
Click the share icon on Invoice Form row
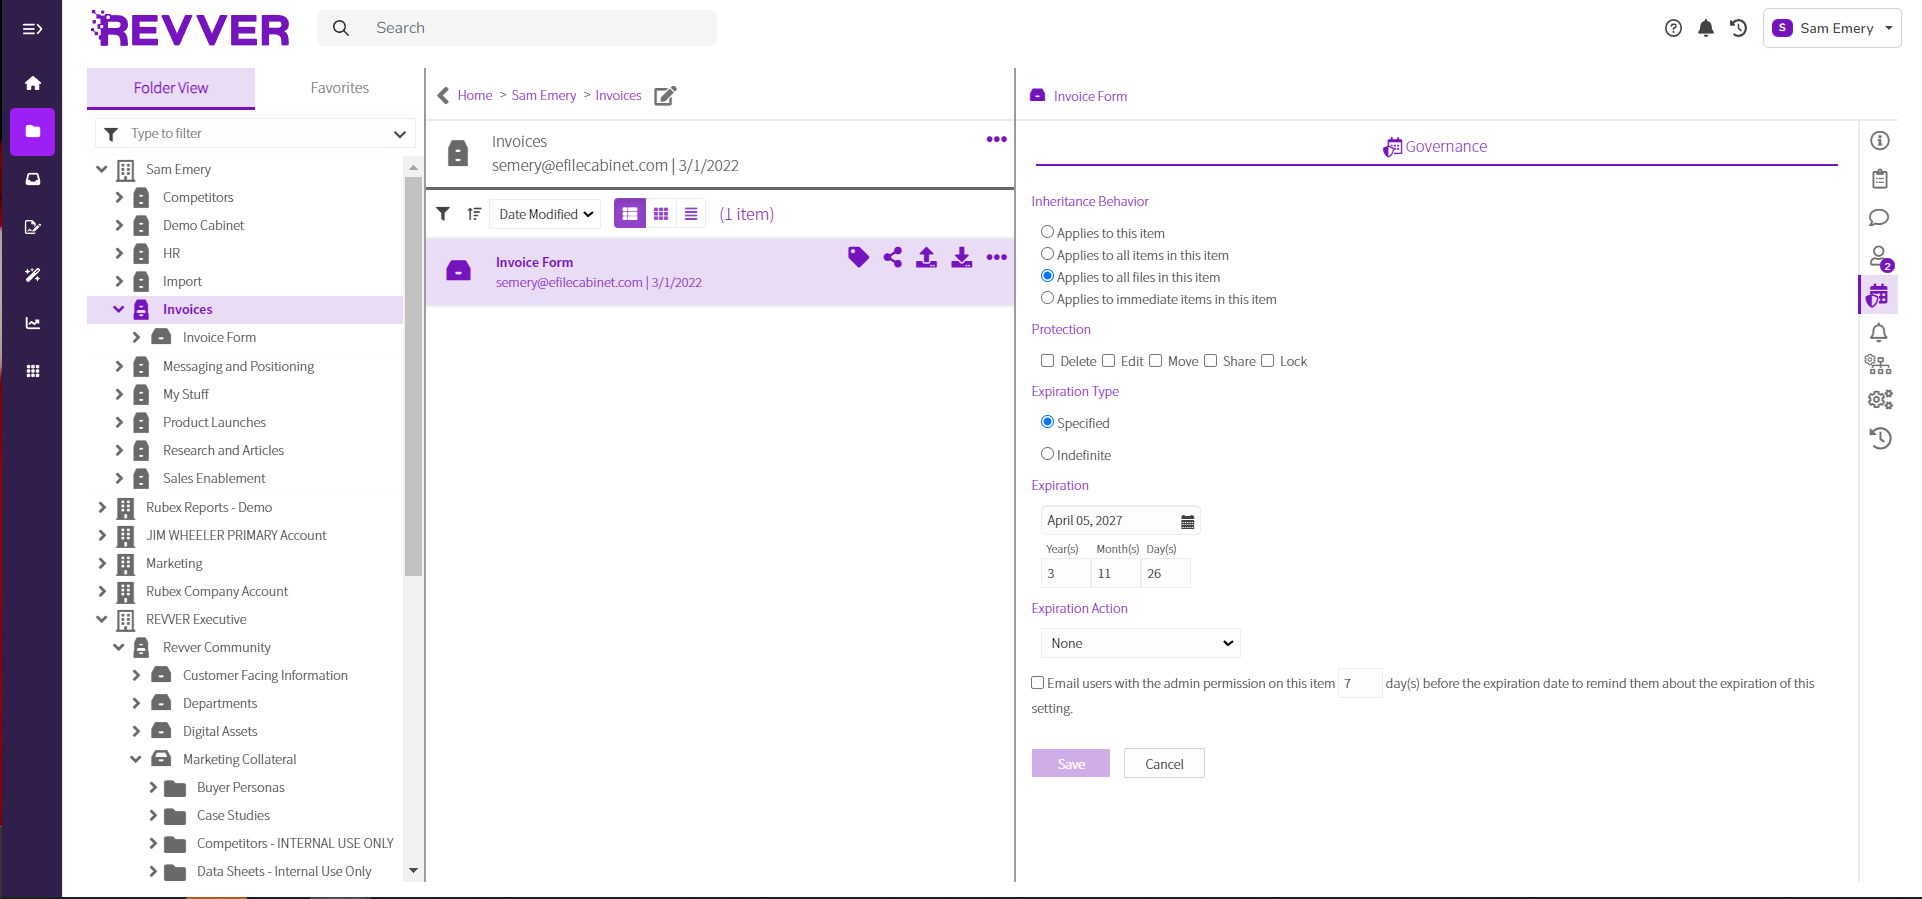tap(893, 258)
